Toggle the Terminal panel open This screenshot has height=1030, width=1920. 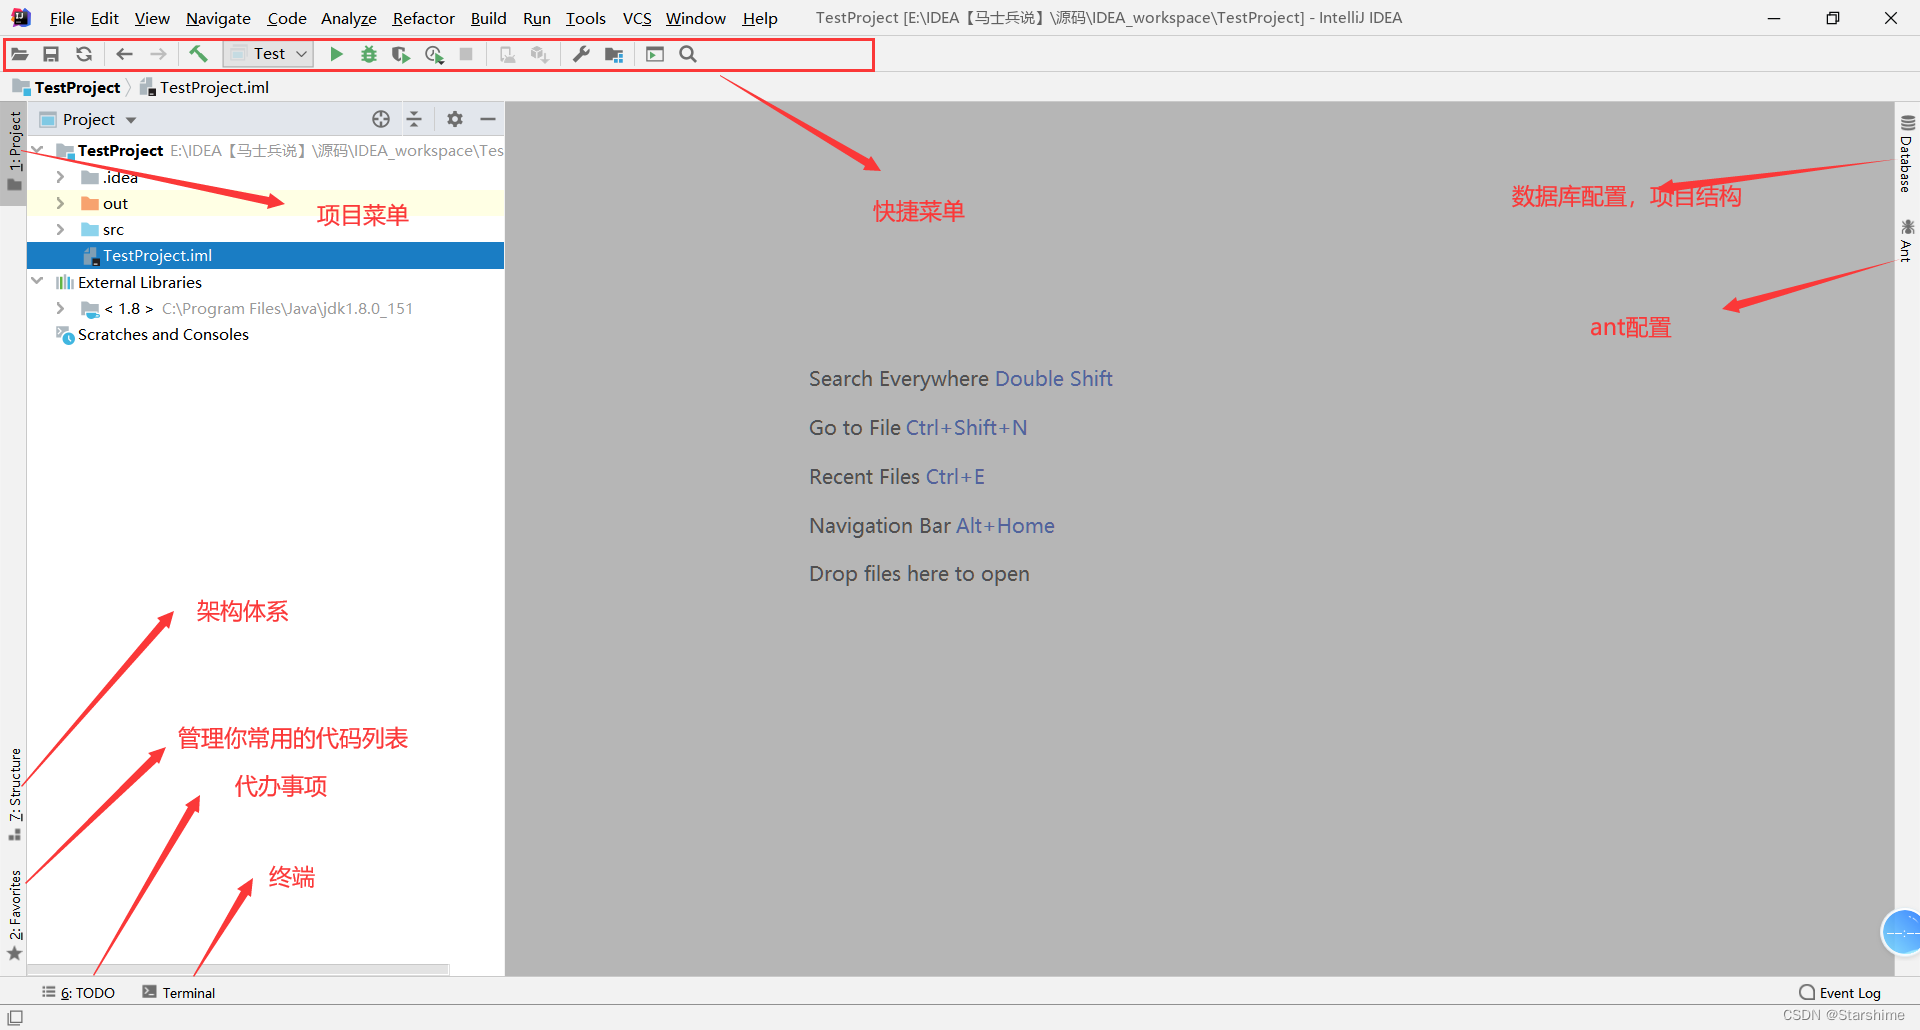[x=179, y=992]
